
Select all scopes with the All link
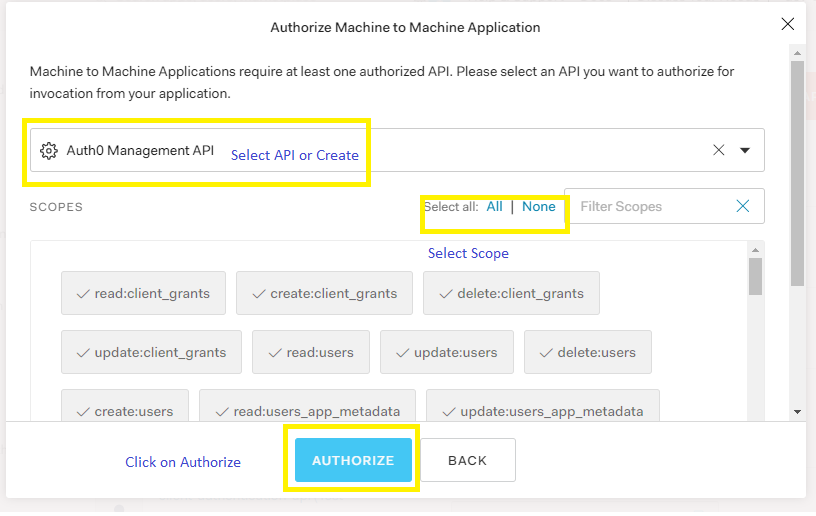(495, 207)
